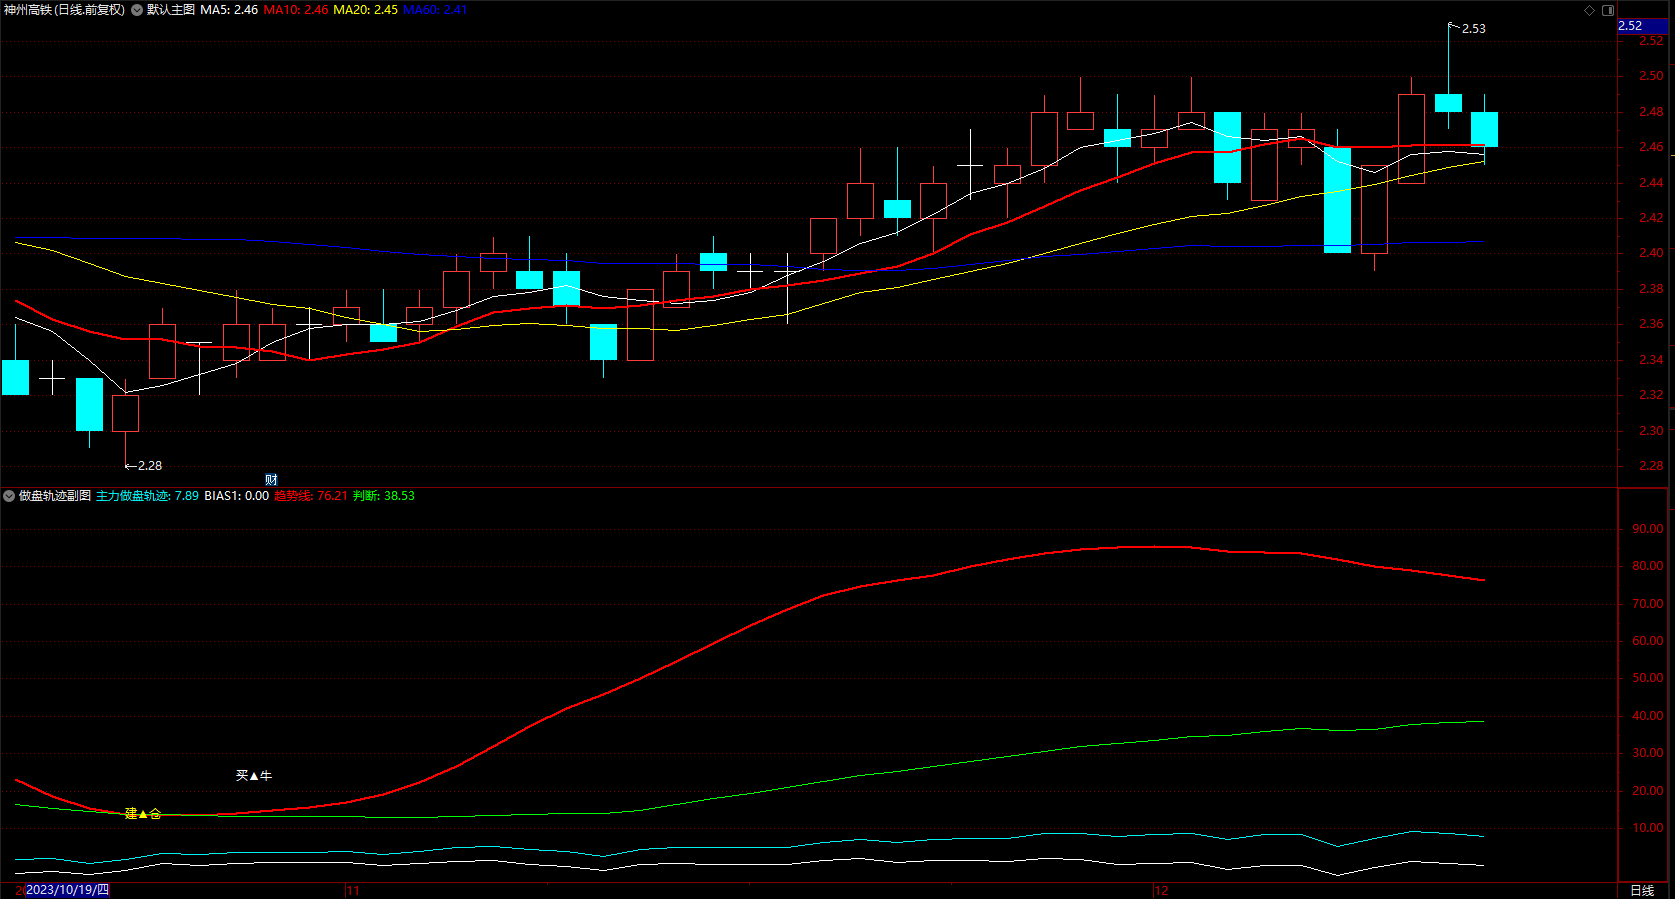Click the 80.00 sub-chart axis label
Screen dimensions: 1675x899
(x=1648, y=566)
